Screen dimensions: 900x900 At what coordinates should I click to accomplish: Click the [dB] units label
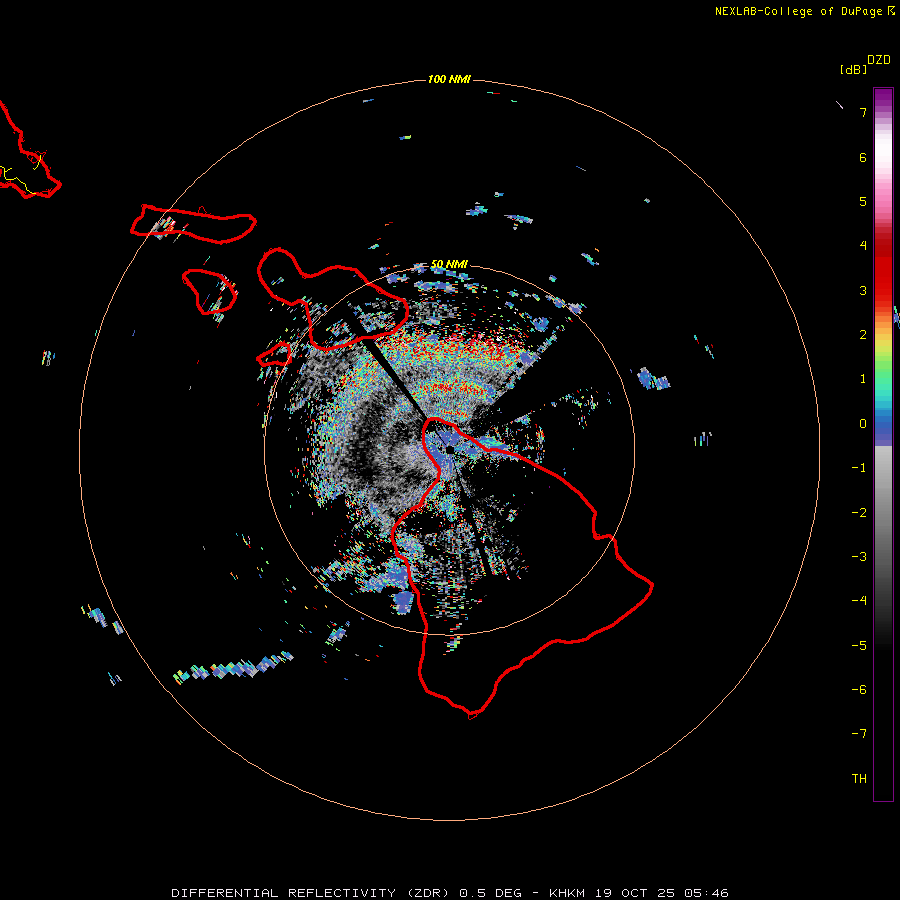point(854,69)
